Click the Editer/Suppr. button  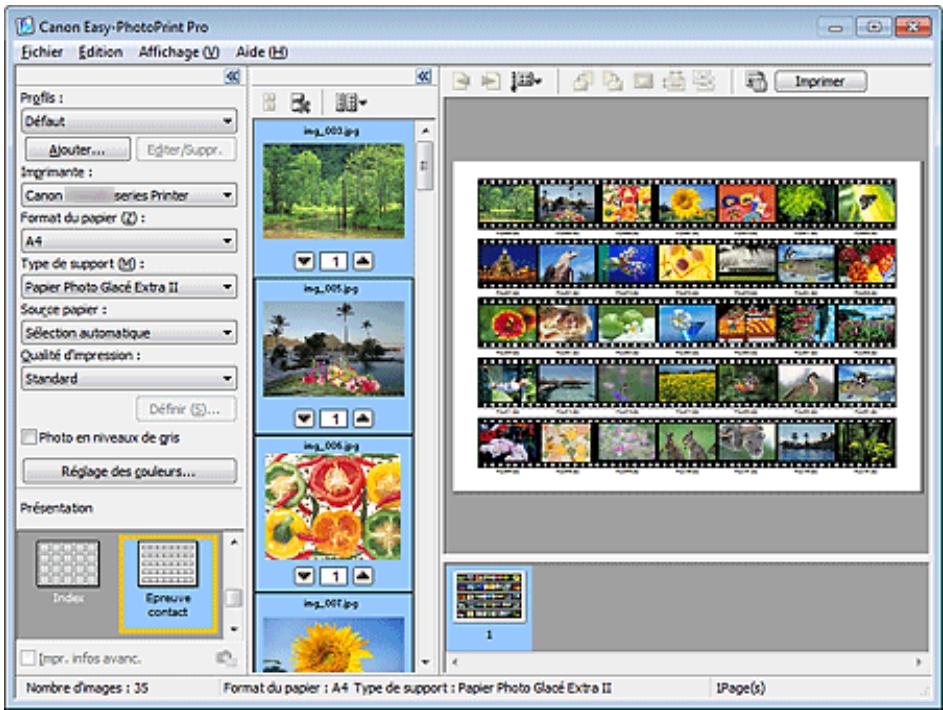coord(185,150)
